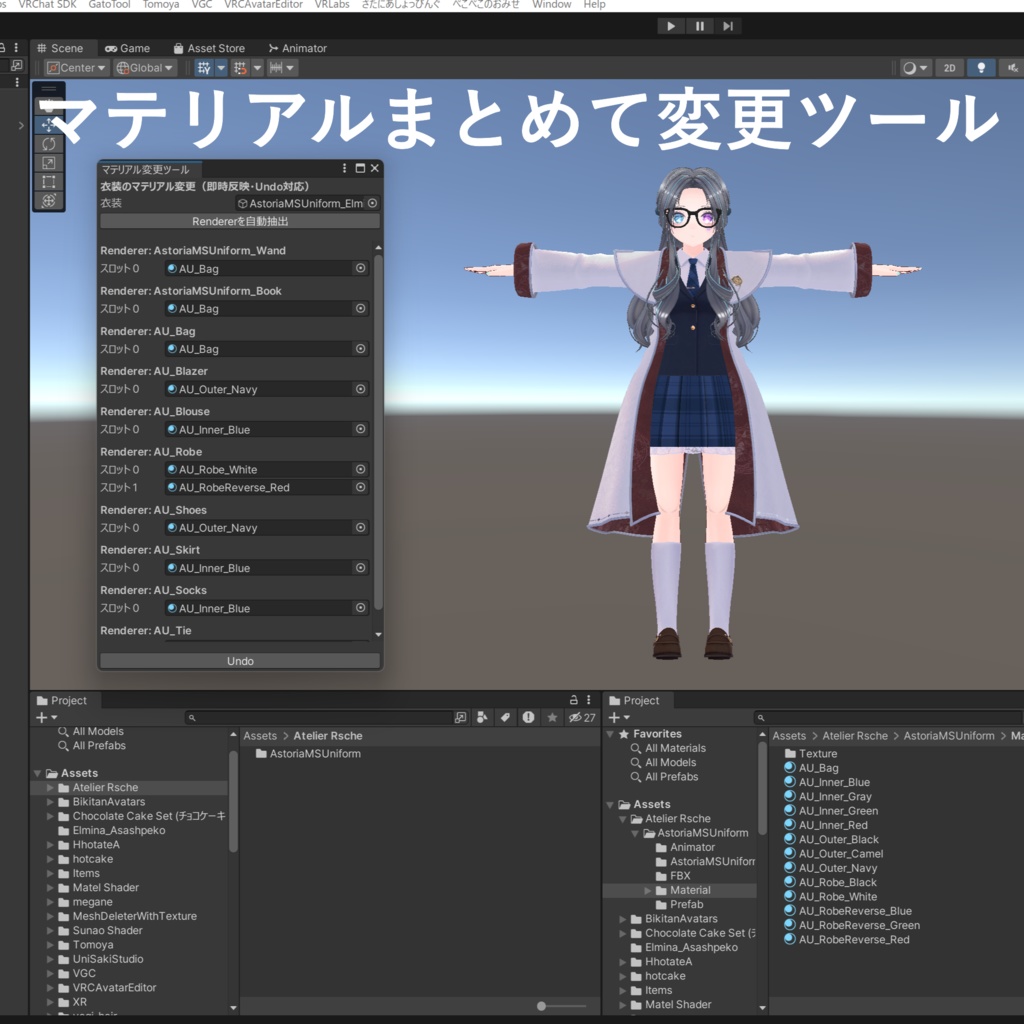Screen dimensions: 1024x1024
Task: Open material picker for AU_Blazer slot
Action: 360,389
